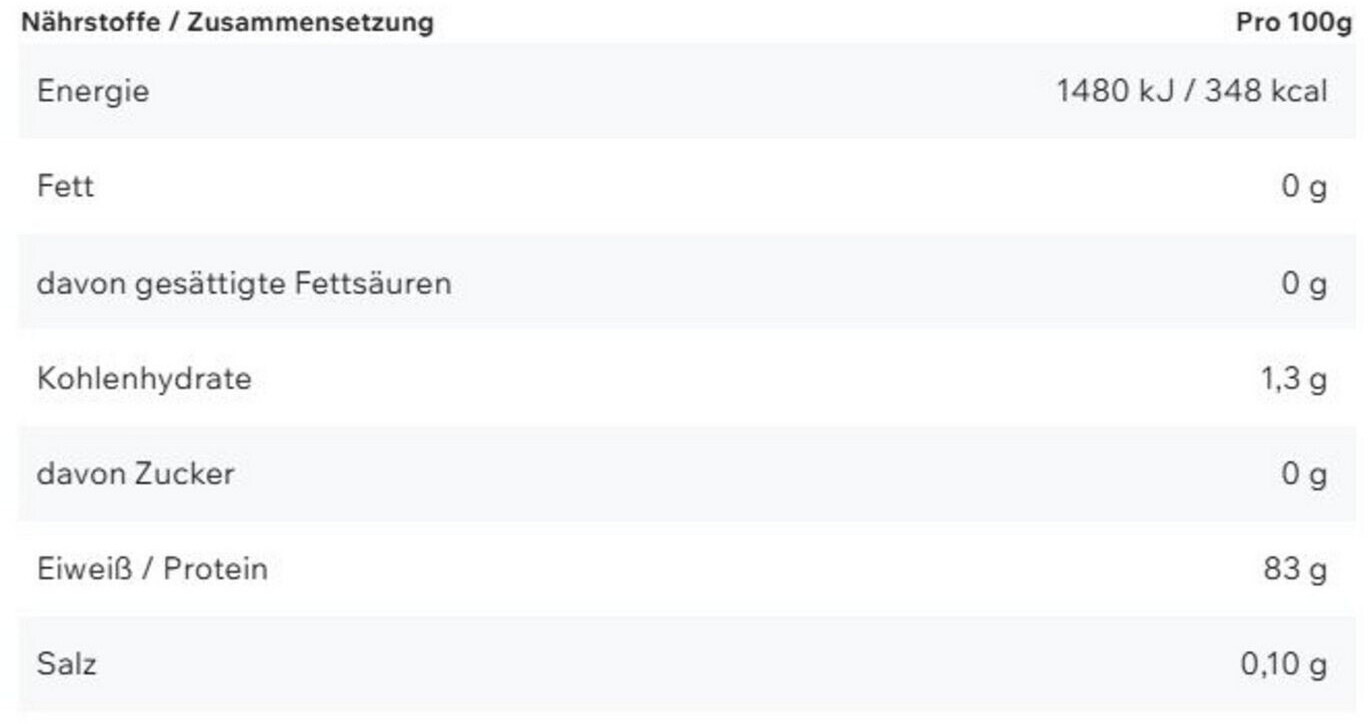
Task: Click the 0 g value for Fett
Action: click(1304, 186)
